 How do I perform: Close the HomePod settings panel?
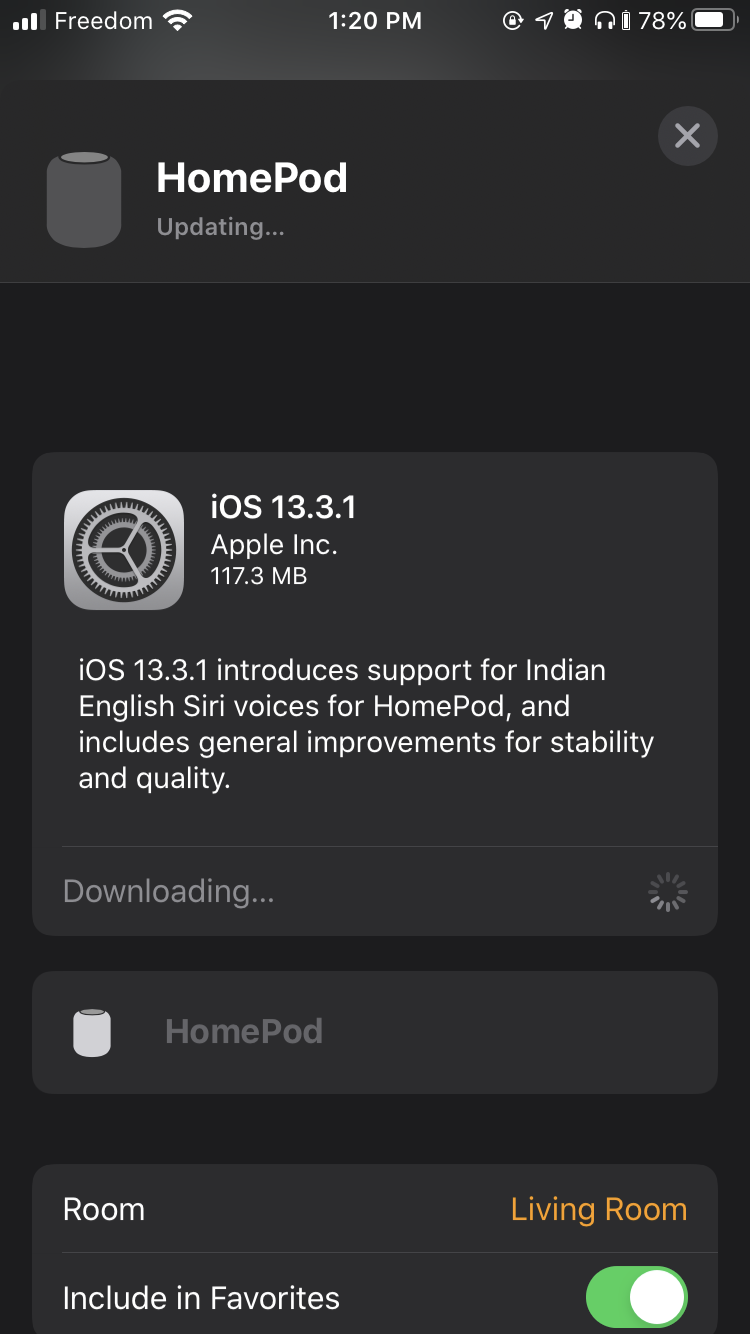point(687,135)
